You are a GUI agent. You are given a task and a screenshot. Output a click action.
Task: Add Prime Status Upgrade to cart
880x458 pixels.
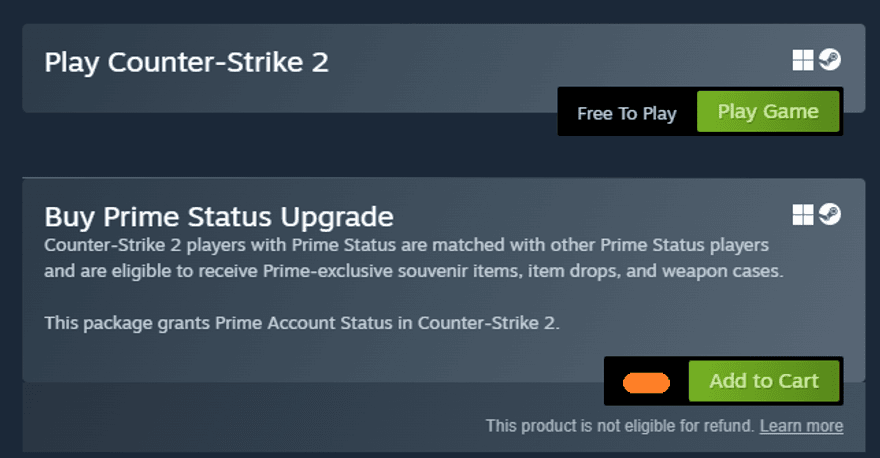tap(764, 381)
